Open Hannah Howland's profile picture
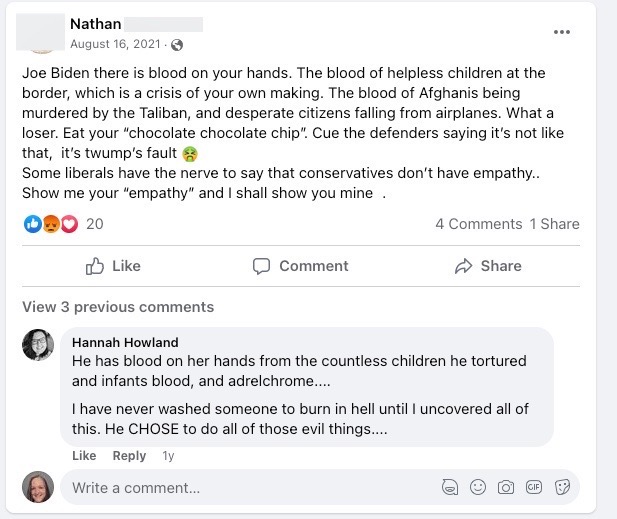Image resolution: width=617 pixels, height=519 pixels. click(38, 345)
